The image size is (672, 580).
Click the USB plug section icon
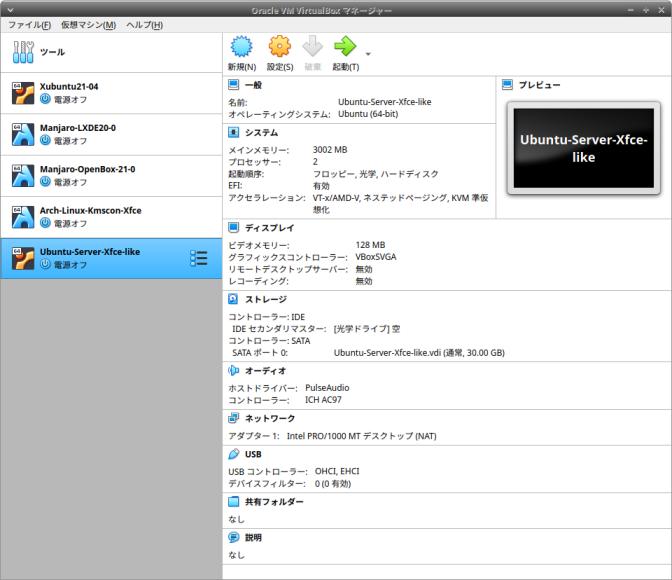(x=234, y=454)
